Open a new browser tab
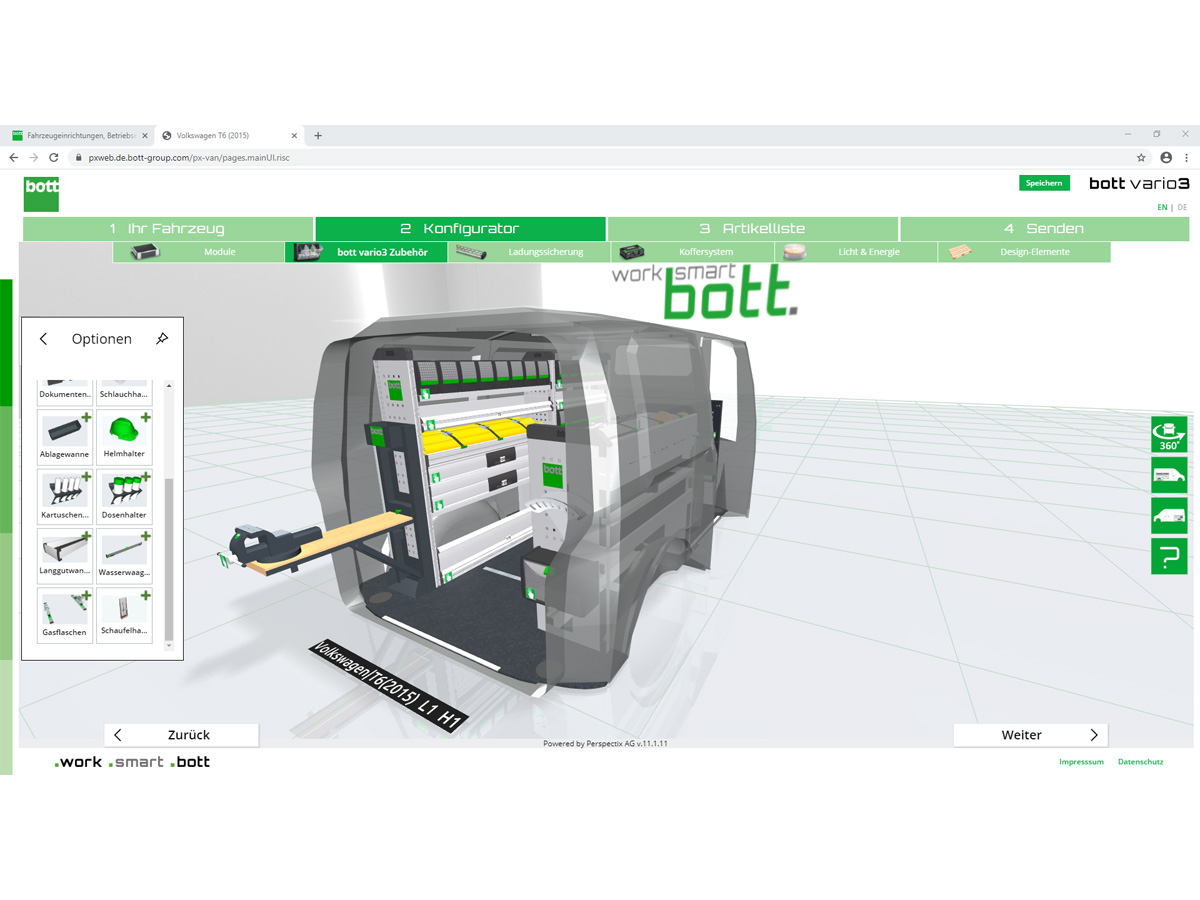 point(318,136)
